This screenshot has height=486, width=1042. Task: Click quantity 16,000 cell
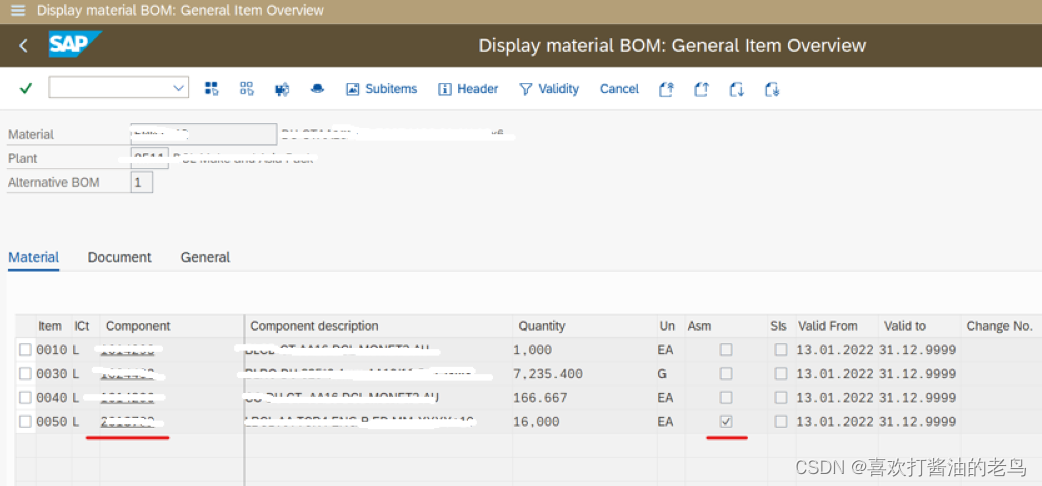click(x=536, y=422)
